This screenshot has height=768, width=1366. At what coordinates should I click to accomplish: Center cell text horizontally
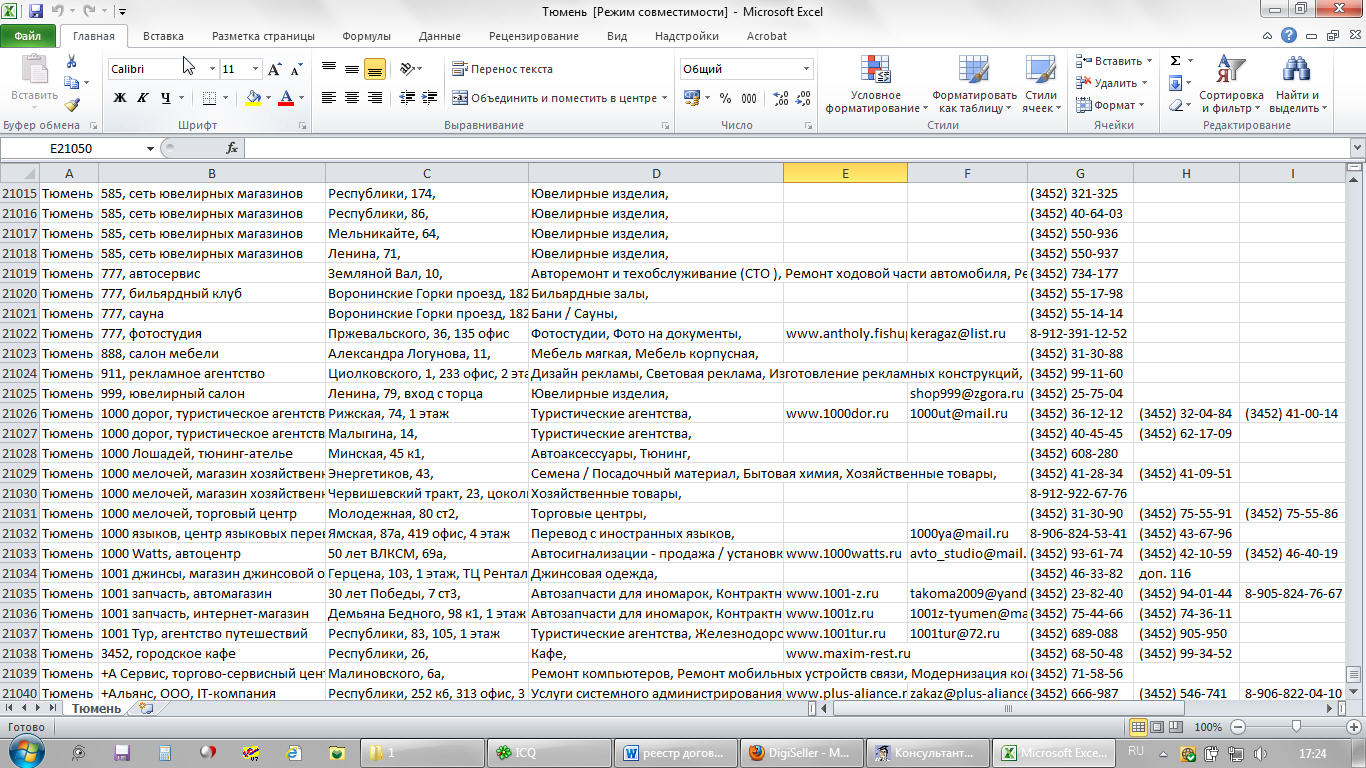(352, 98)
